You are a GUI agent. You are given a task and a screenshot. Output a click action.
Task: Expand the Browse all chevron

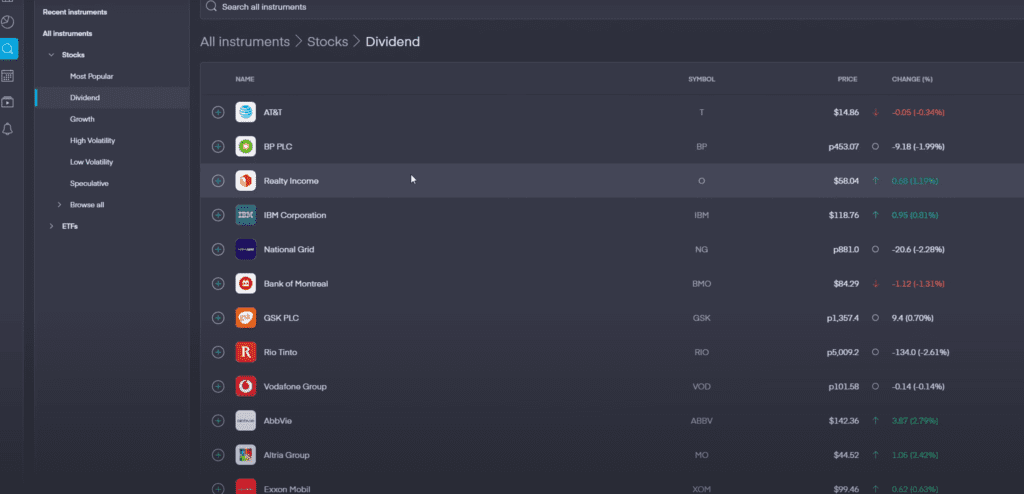(59, 205)
